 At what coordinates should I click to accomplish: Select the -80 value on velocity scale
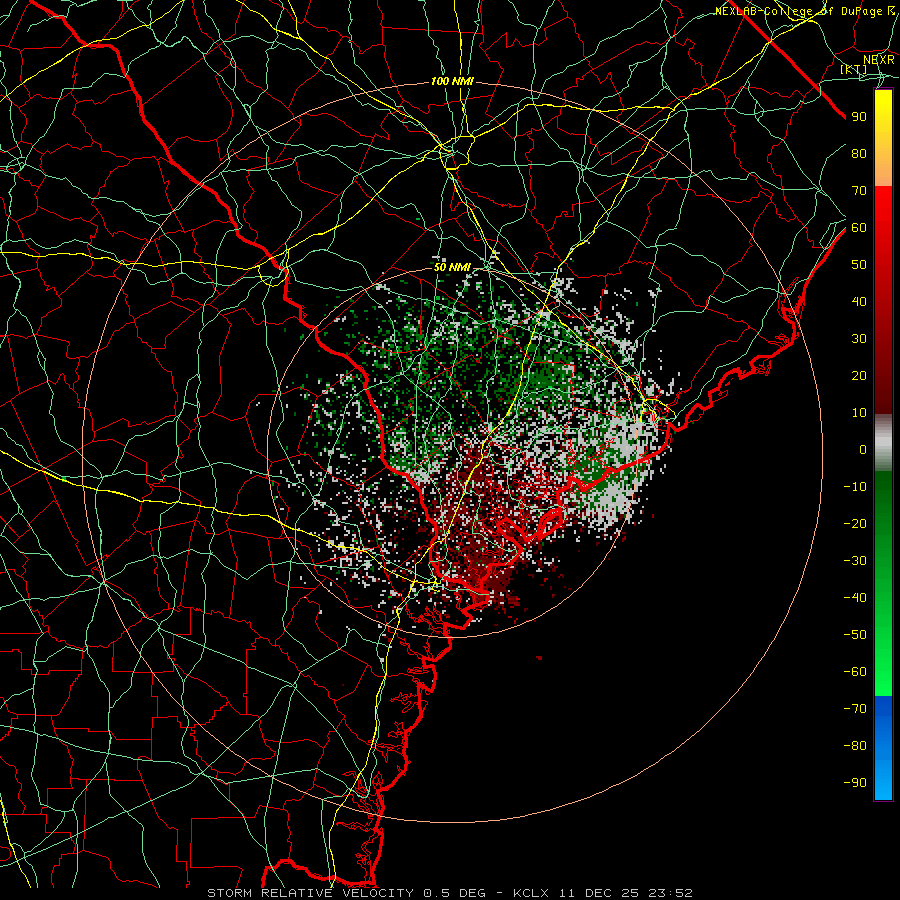pyautogui.click(x=855, y=746)
